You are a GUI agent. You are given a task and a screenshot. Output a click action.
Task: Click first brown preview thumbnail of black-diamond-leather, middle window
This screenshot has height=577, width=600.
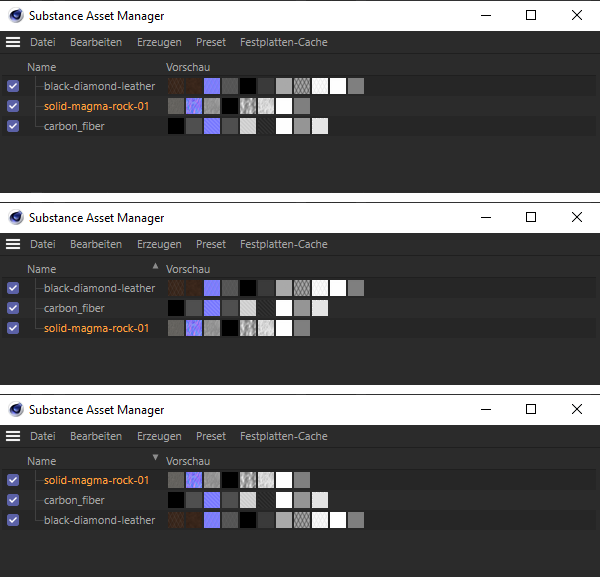(176, 288)
